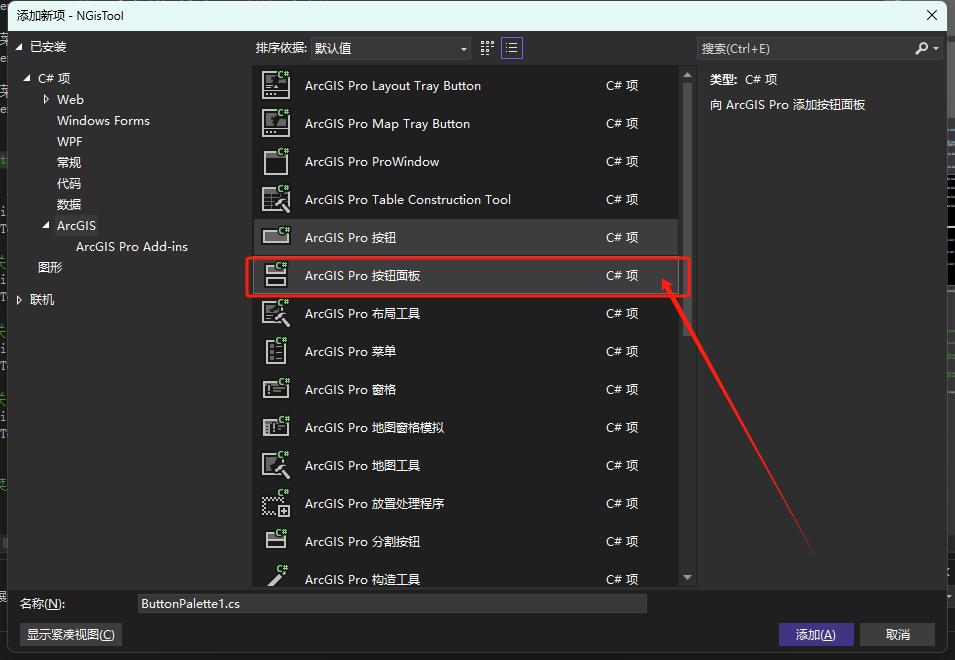Select Windows Forms category
The height and width of the screenshot is (660, 955).
[x=103, y=121]
